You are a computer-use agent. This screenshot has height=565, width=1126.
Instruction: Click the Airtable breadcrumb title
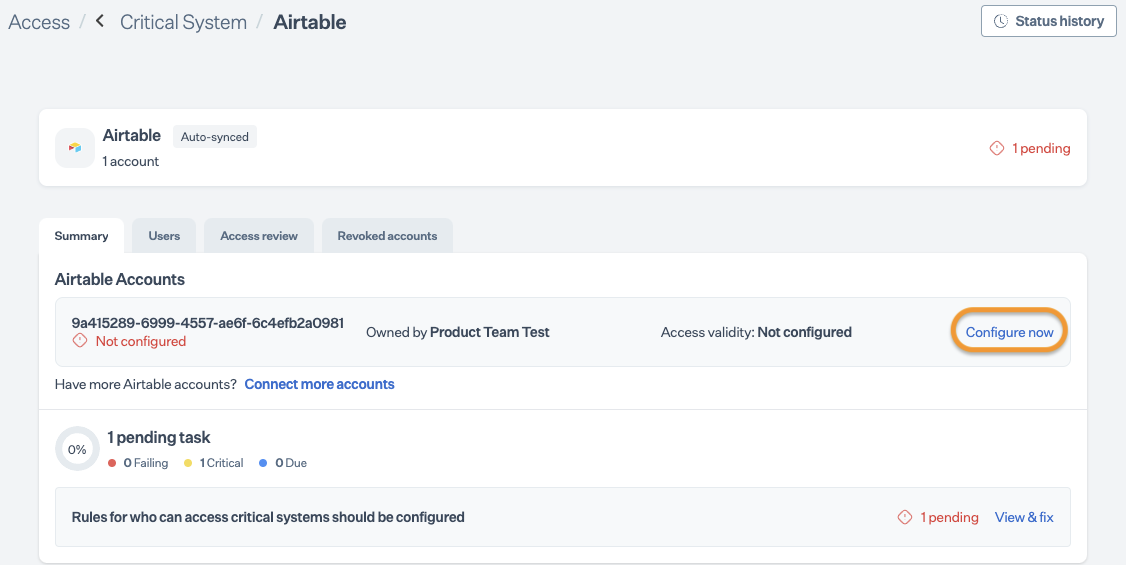[310, 22]
